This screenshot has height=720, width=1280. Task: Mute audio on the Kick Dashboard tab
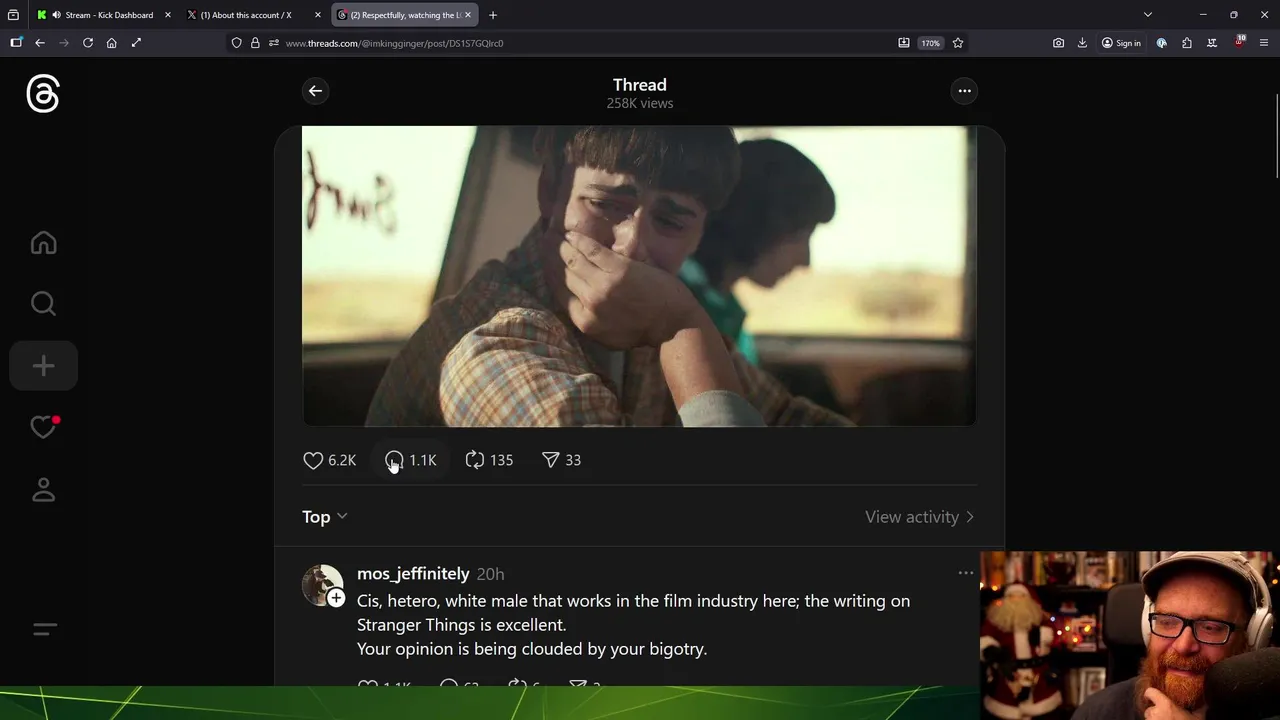(x=56, y=15)
